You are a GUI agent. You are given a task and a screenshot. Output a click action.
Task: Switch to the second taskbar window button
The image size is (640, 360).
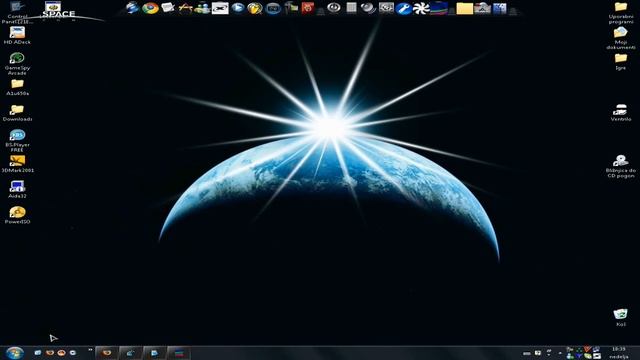tap(131, 353)
